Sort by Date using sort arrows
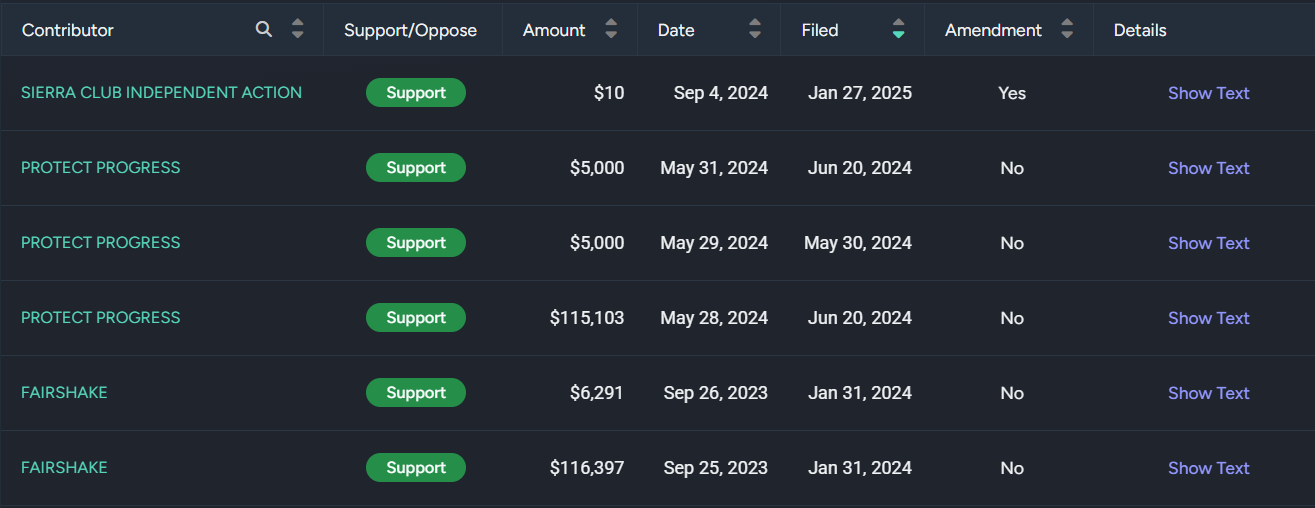Screen dimensions: 1315x508 pyautogui.click(x=755, y=30)
